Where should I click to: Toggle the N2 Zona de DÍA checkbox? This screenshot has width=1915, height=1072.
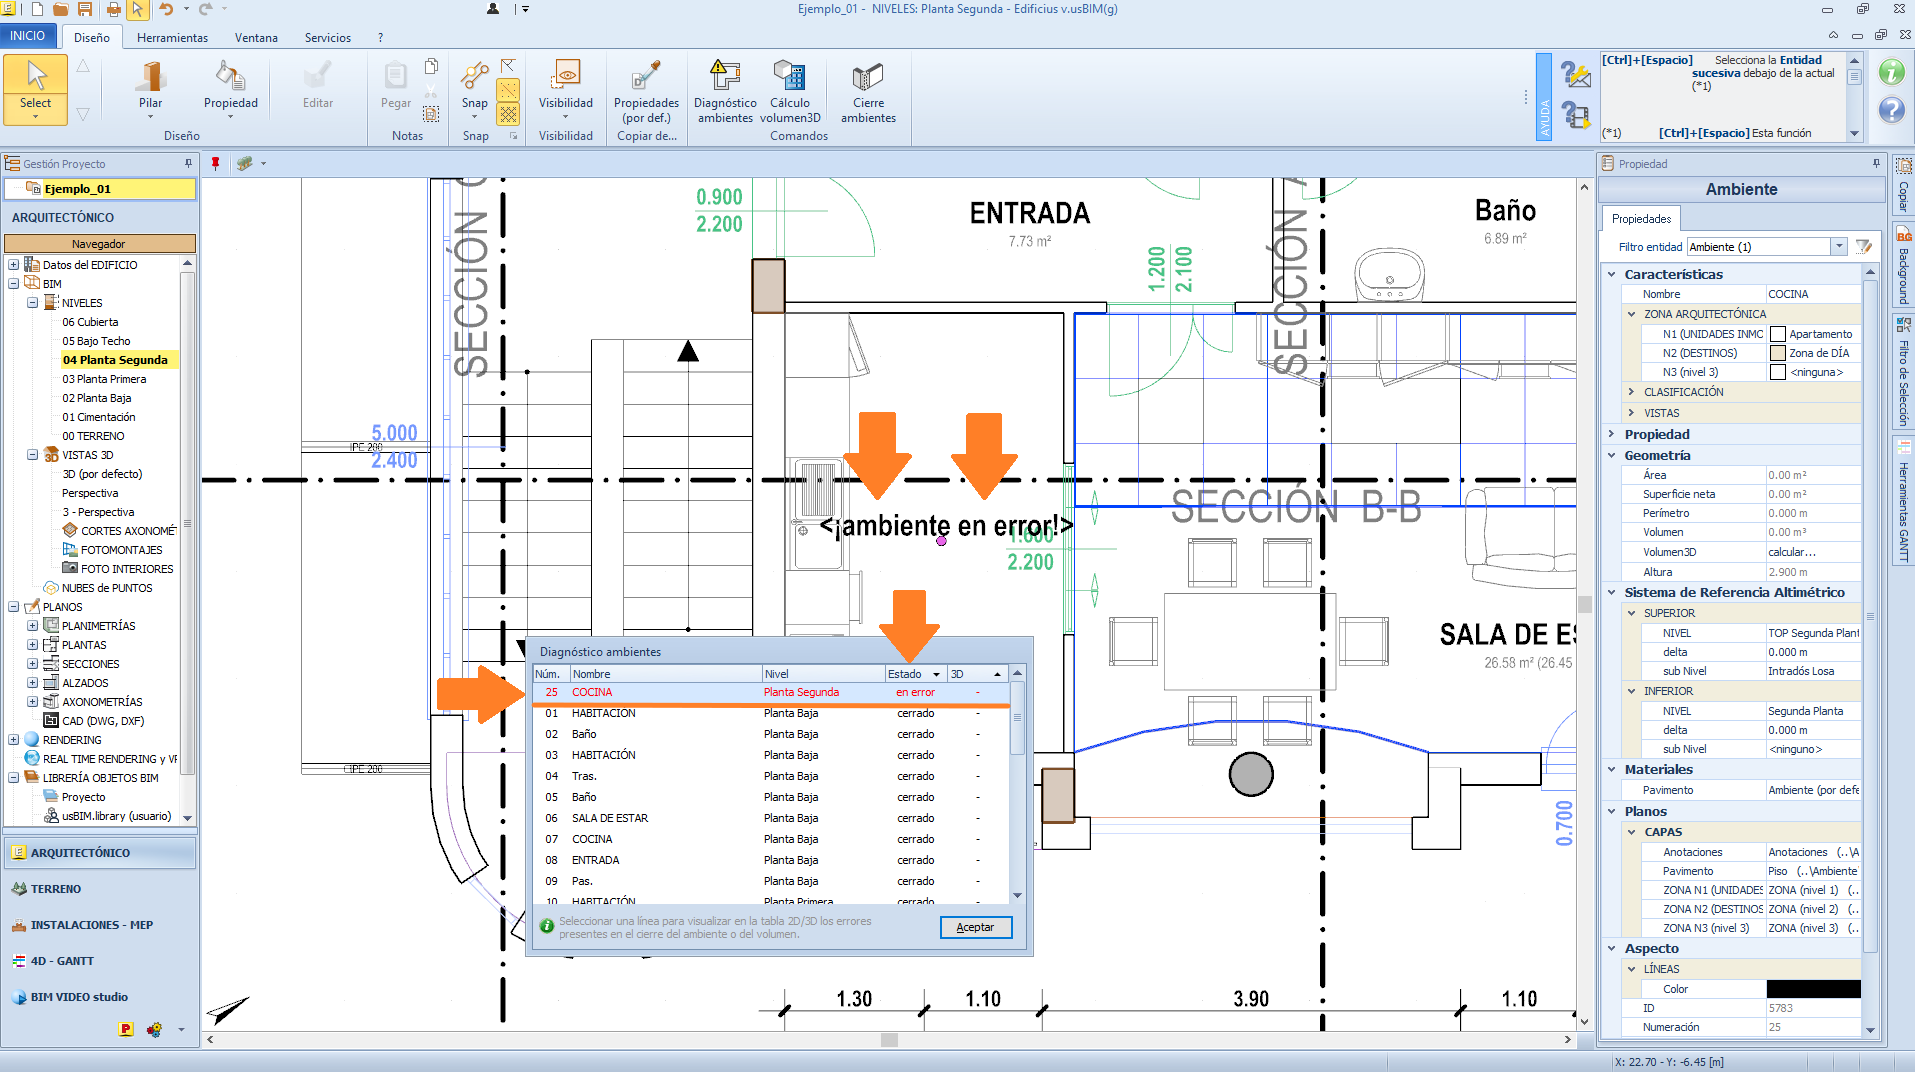pyautogui.click(x=1778, y=353)
